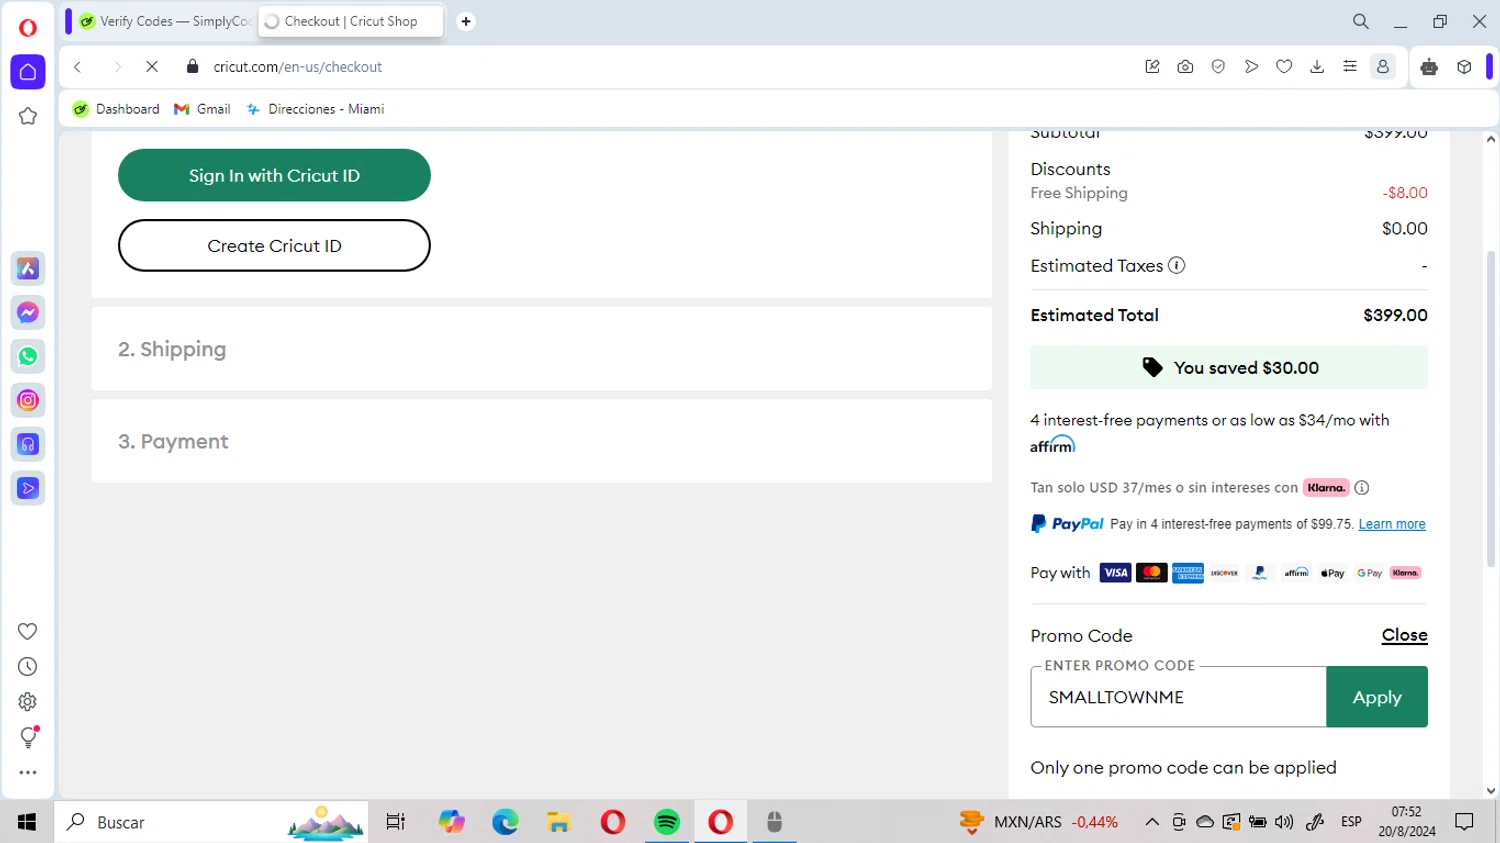Open a new tab with plus
The width and height of the screenshot is (1500, 843).
coord(466,21)
